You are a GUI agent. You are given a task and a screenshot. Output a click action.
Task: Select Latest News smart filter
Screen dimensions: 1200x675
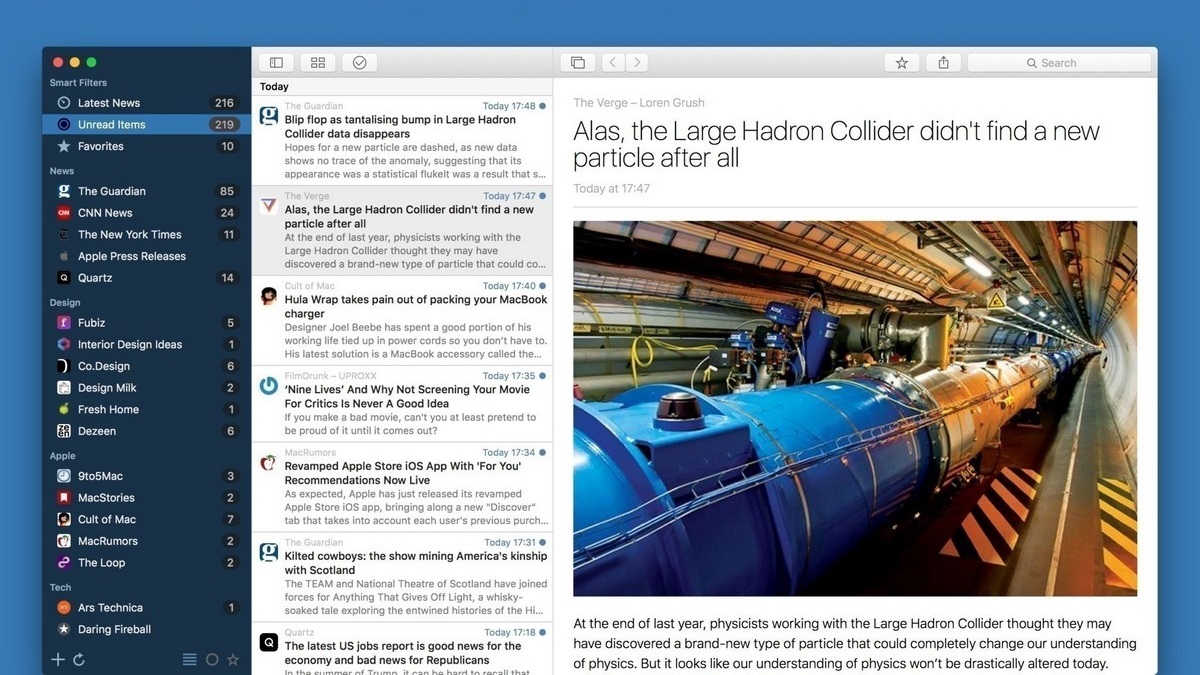coord(146,103)
